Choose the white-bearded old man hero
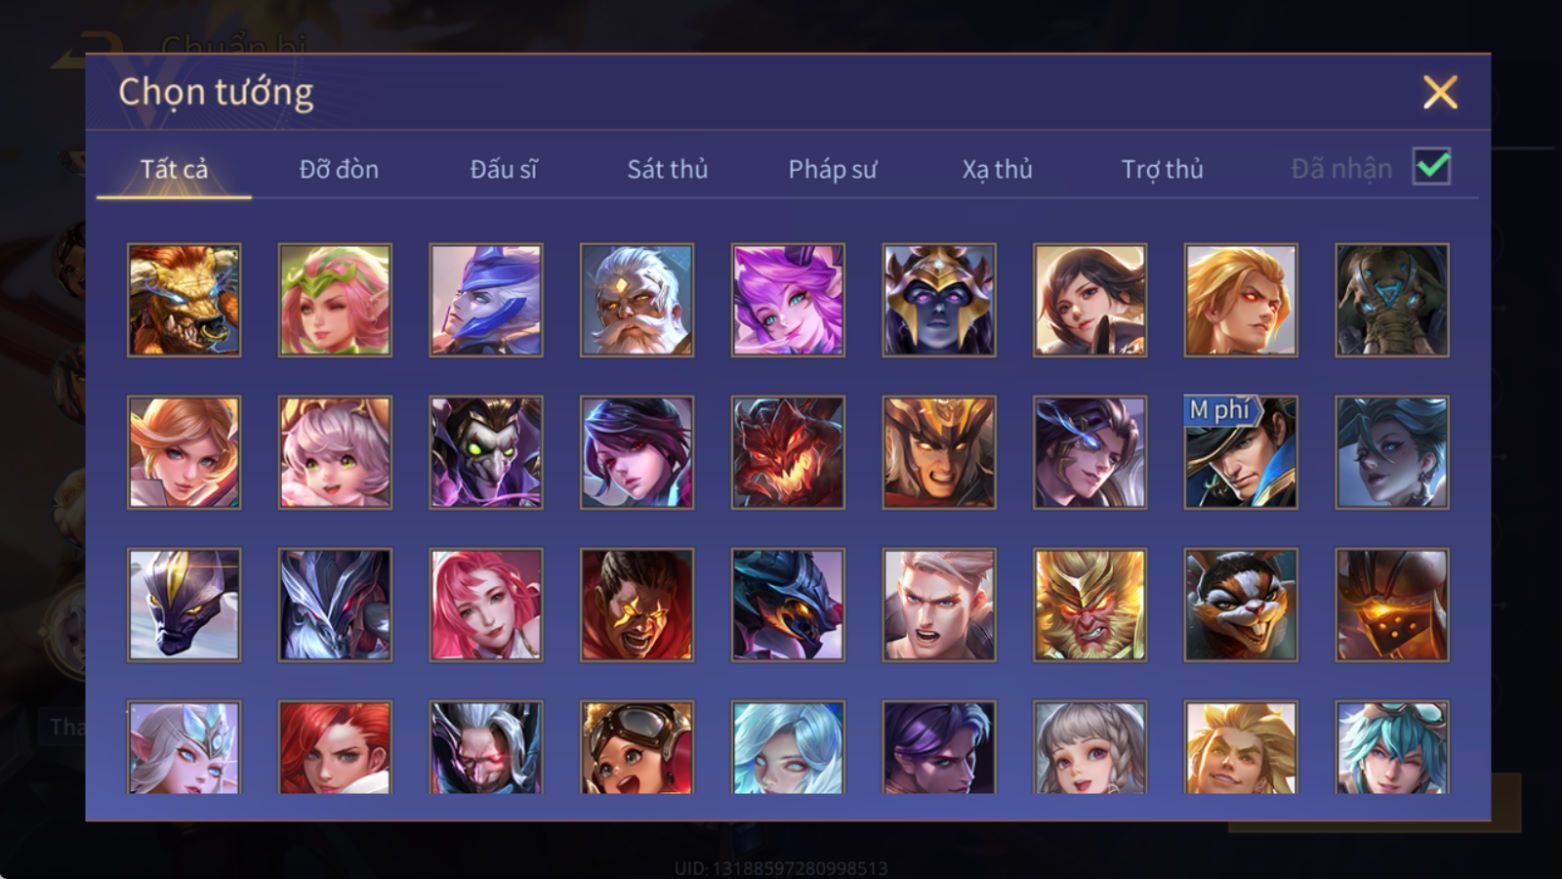 (637, 300)
